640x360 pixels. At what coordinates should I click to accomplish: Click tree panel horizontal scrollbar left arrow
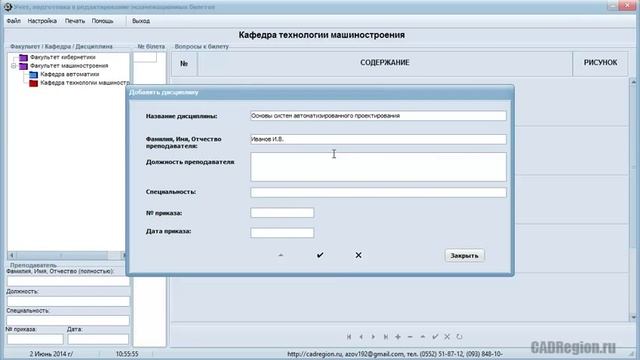(x=12, y=256)
